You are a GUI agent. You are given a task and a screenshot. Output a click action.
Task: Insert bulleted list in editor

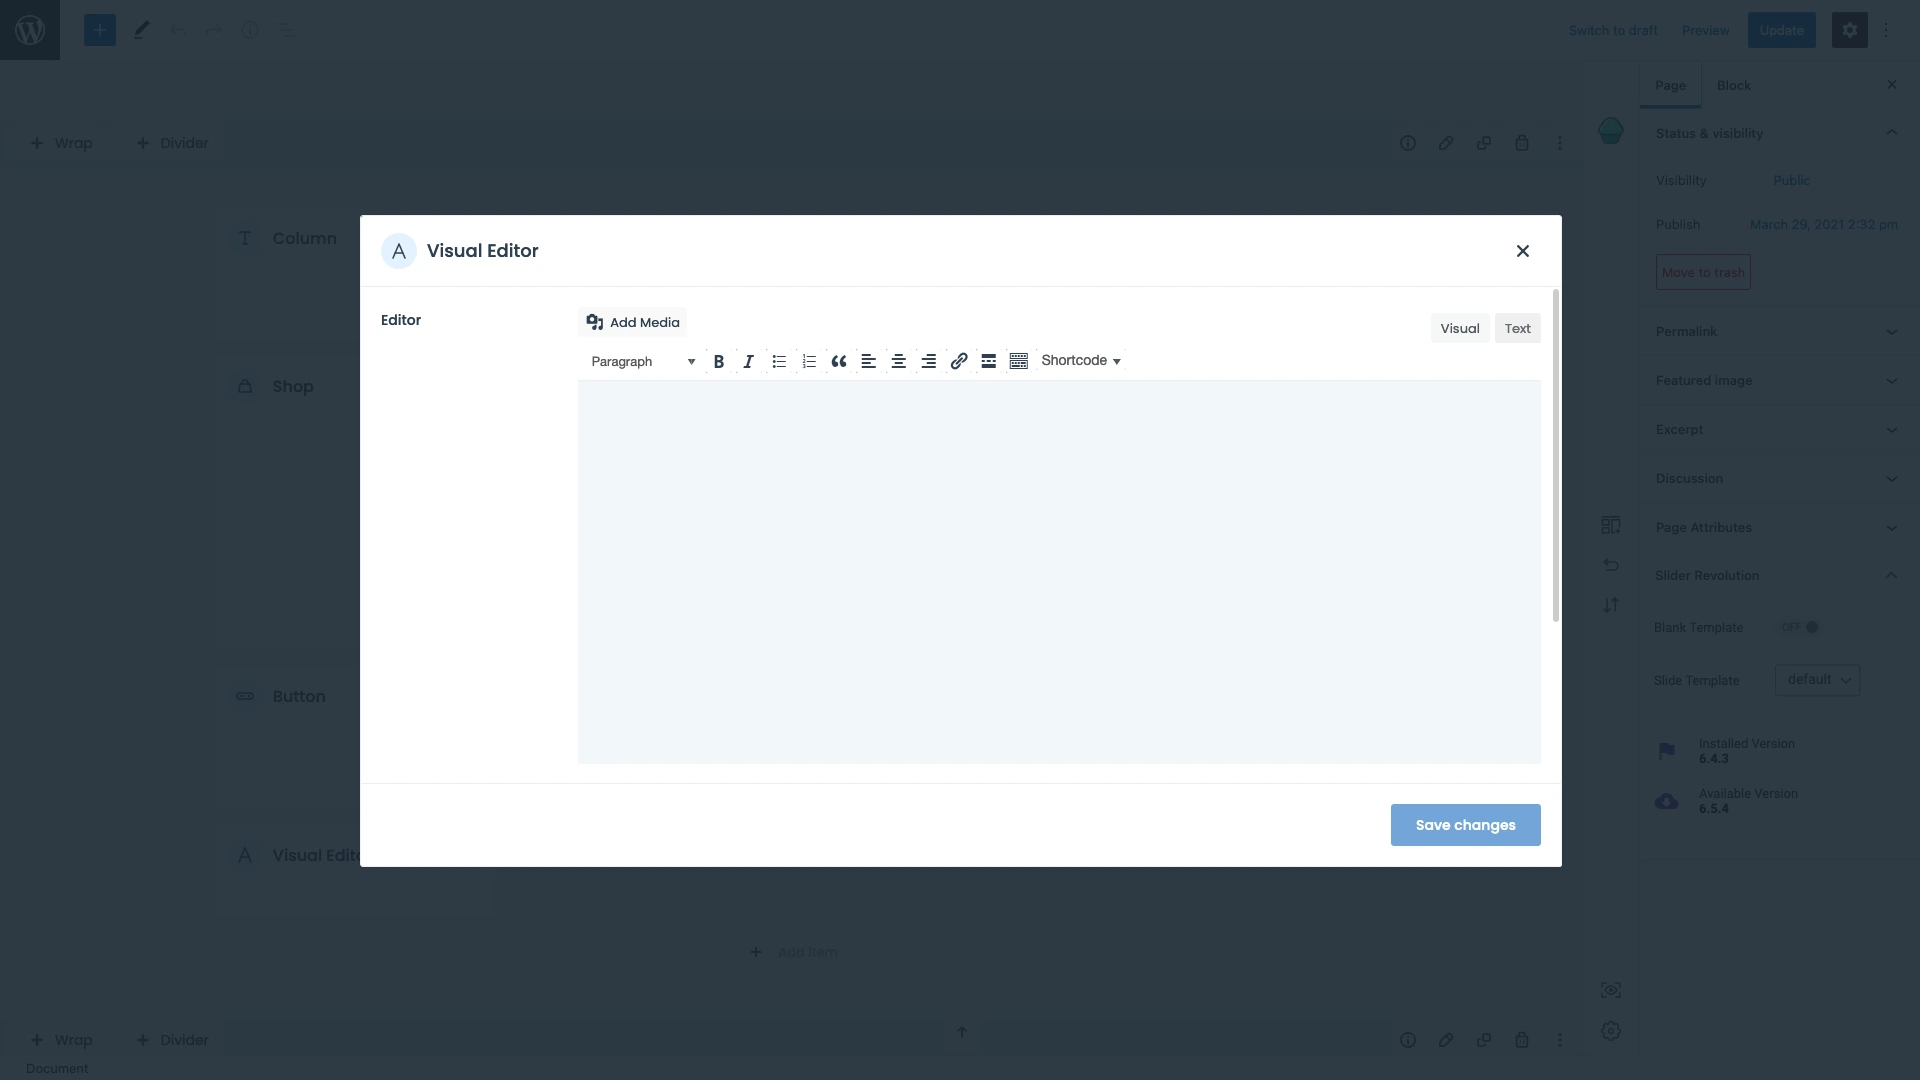[x=779, y=361]
